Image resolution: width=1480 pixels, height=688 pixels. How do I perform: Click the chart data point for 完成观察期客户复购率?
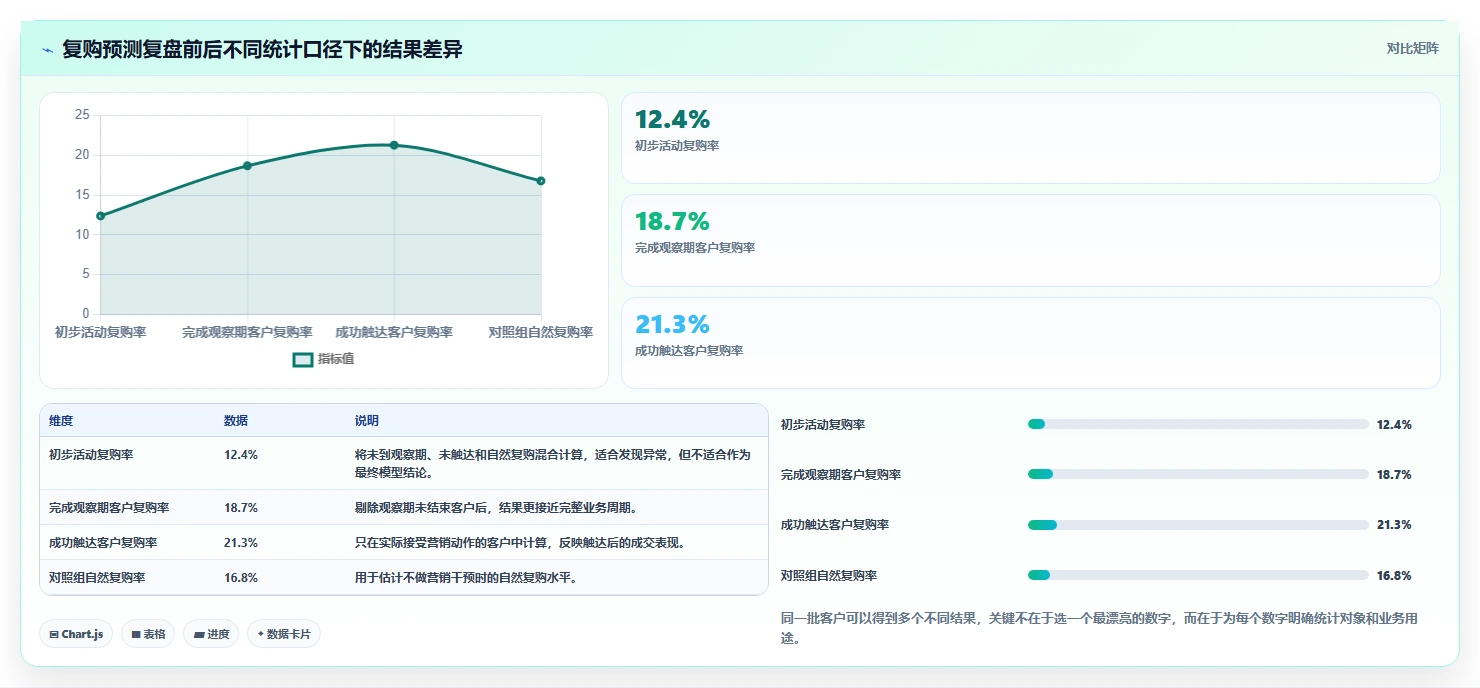pos(247,165)
